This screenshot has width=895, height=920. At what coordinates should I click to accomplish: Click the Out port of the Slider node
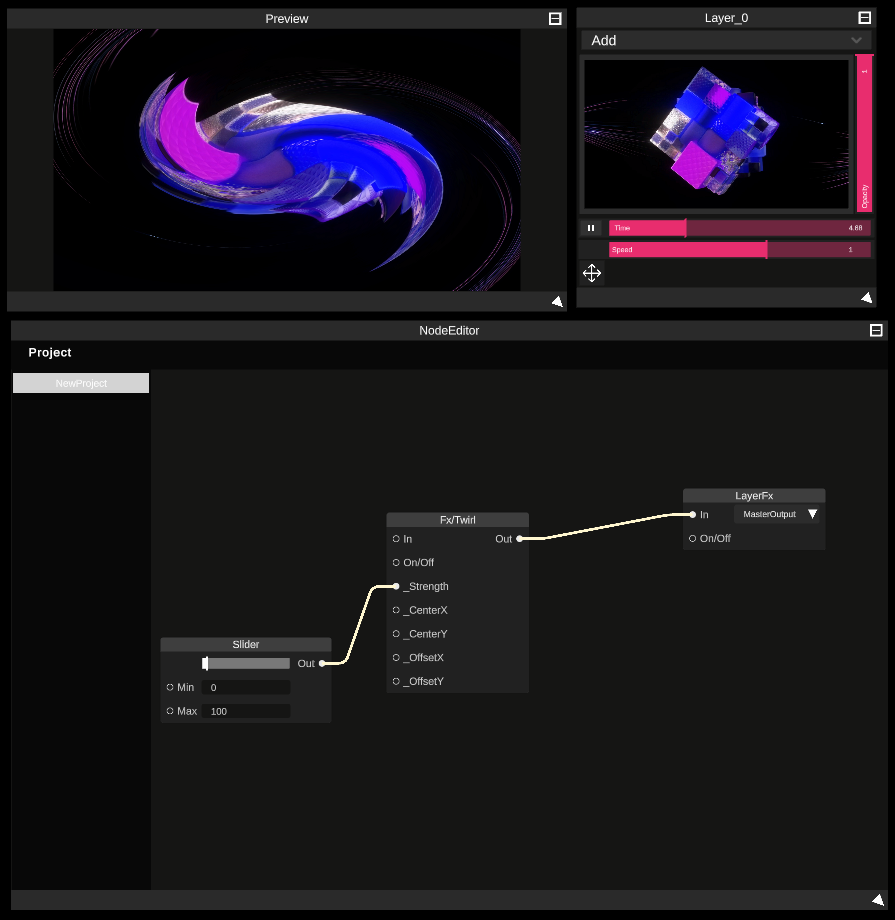(324, 663)
